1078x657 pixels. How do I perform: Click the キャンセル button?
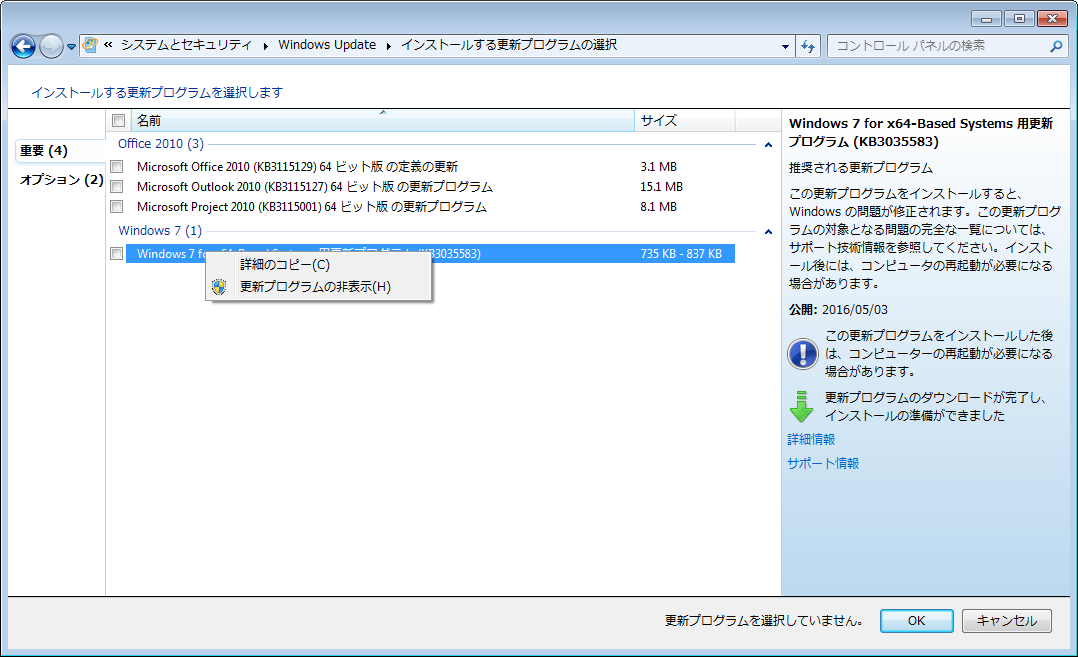1006,621
